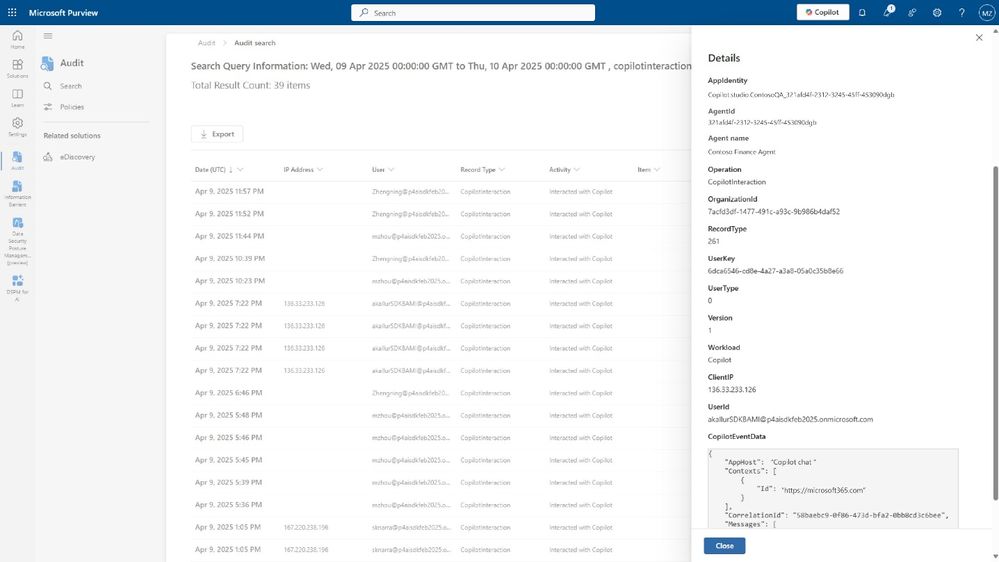Open Settings in the left rail

coord(17,127)
